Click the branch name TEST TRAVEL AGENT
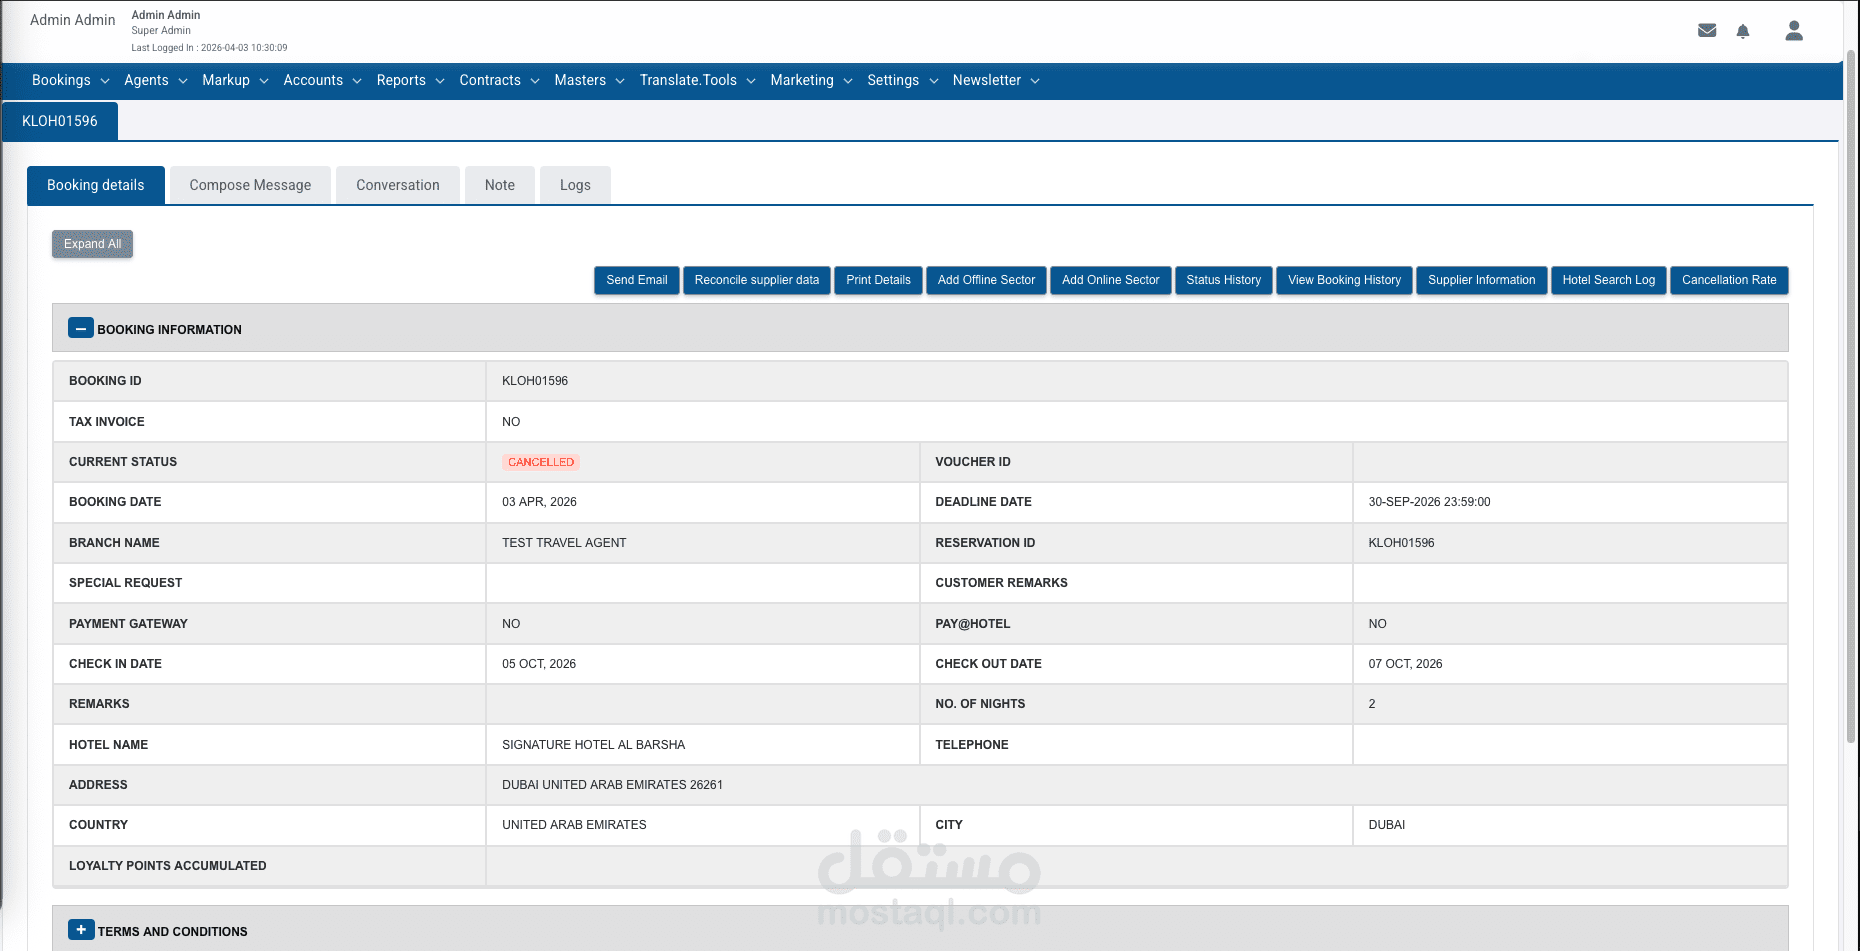 (564, 543)
